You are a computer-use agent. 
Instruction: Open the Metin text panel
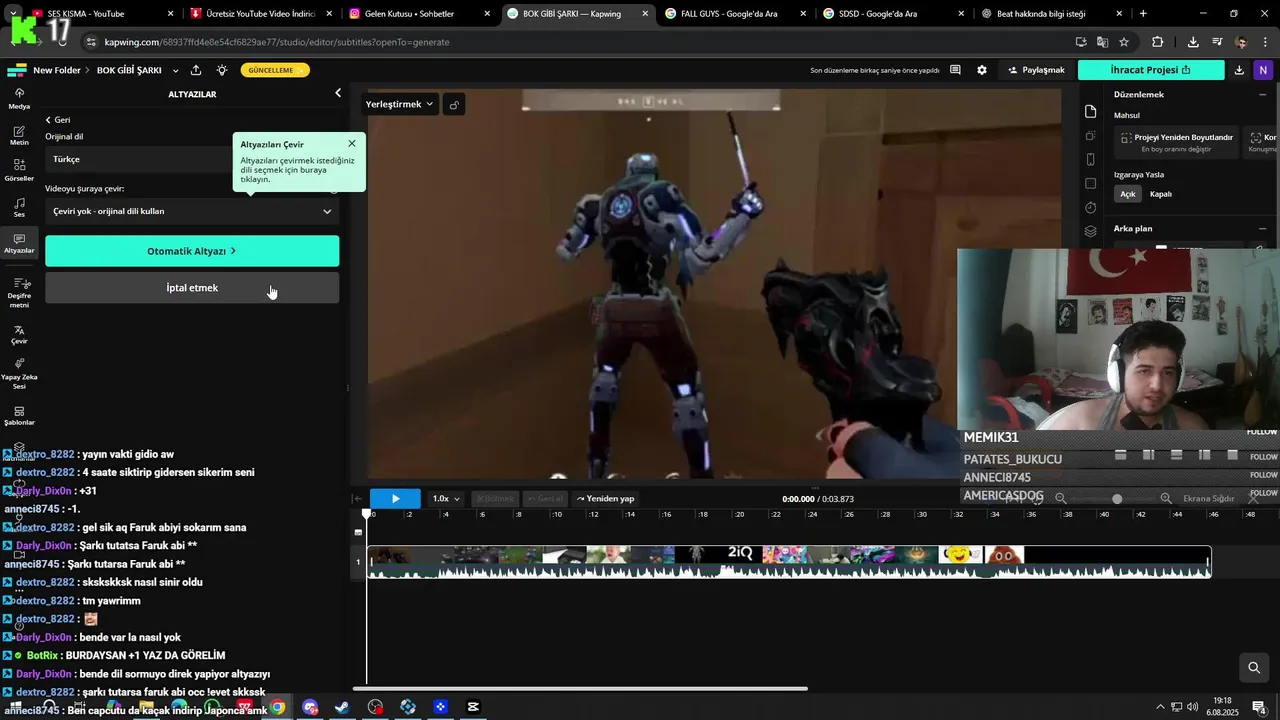click(19, 135)
